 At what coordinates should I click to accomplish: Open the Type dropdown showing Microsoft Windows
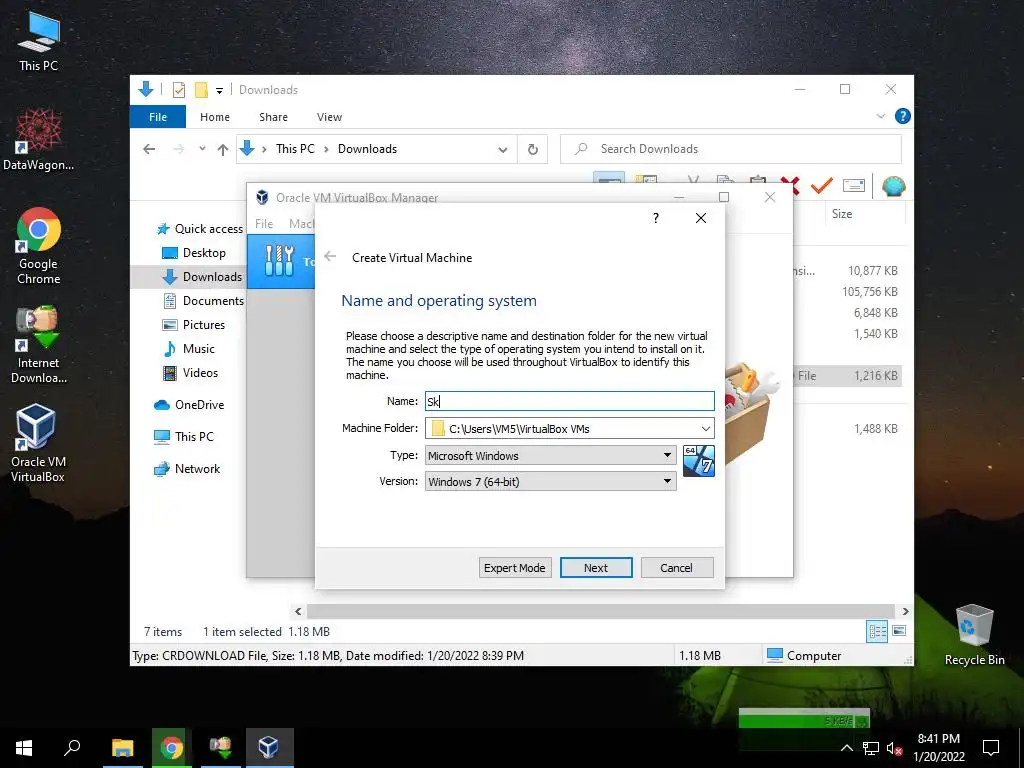tap(550, 455)
